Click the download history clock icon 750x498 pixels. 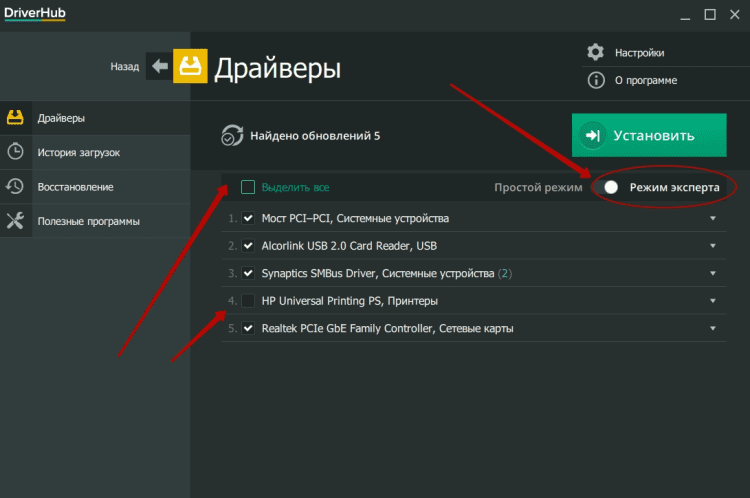[15, 152]
